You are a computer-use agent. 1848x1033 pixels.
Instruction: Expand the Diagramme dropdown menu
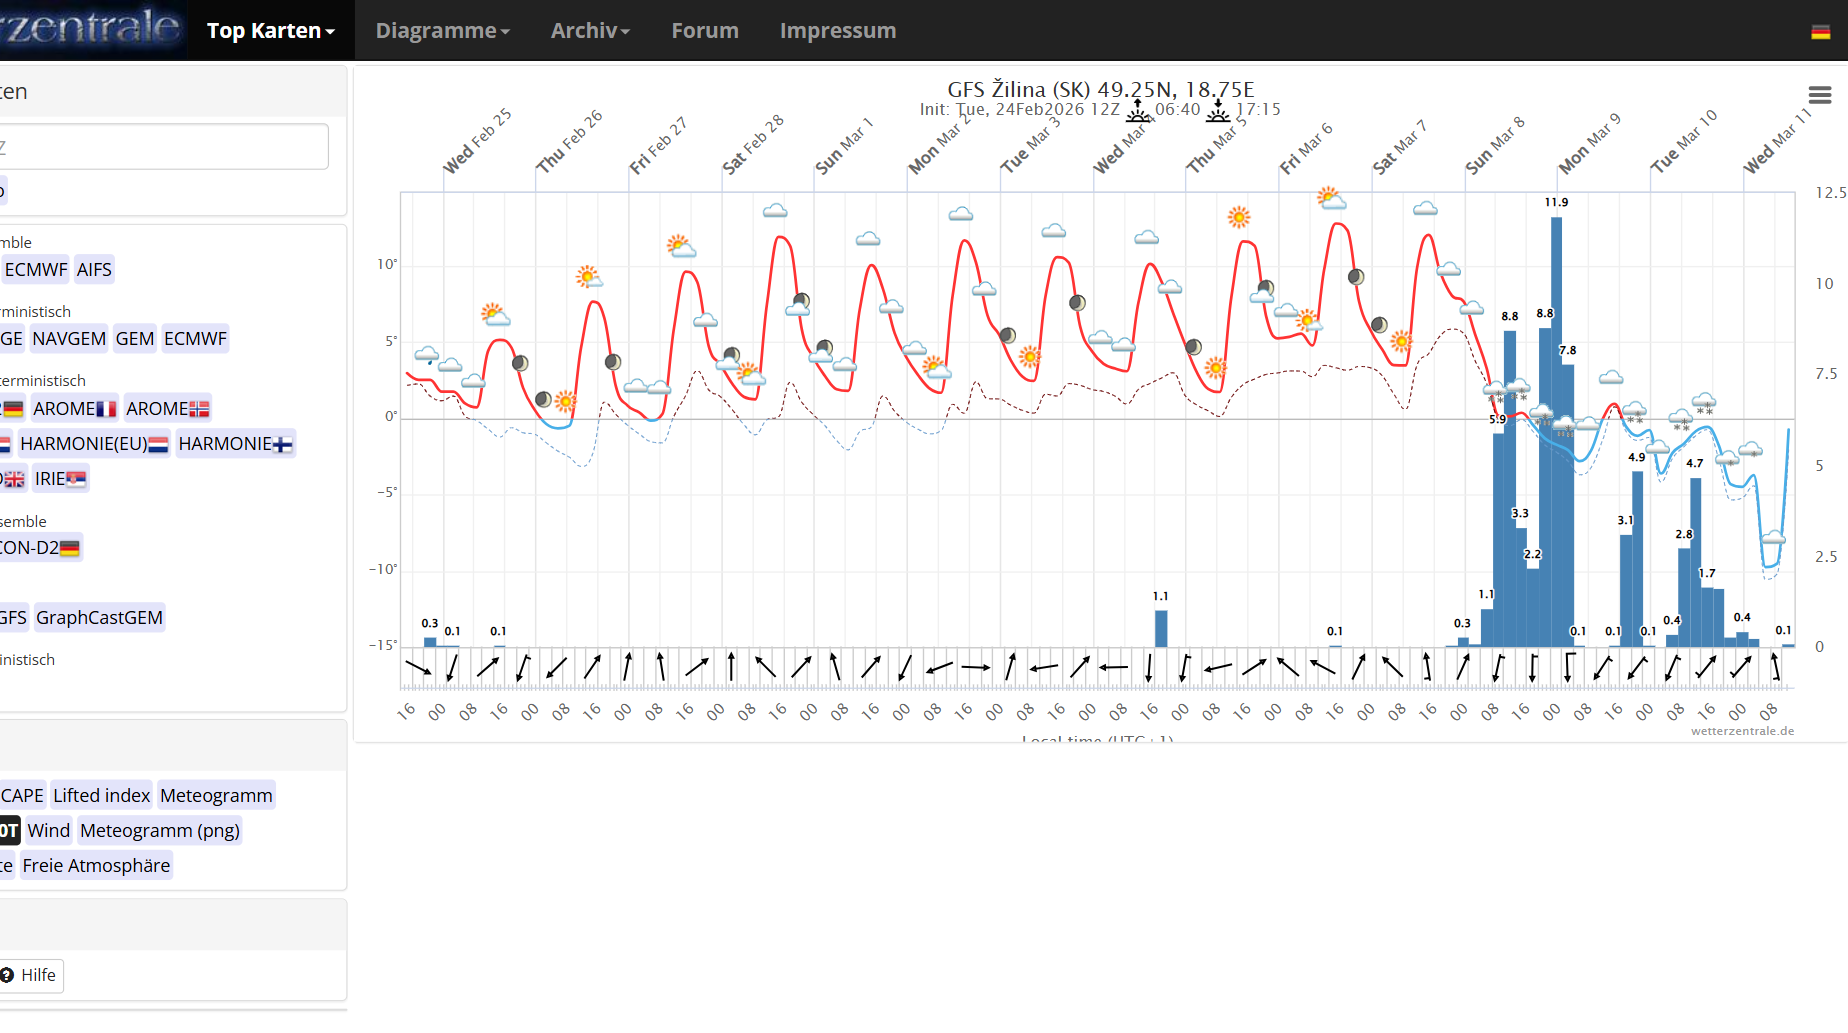pos(442,31)
